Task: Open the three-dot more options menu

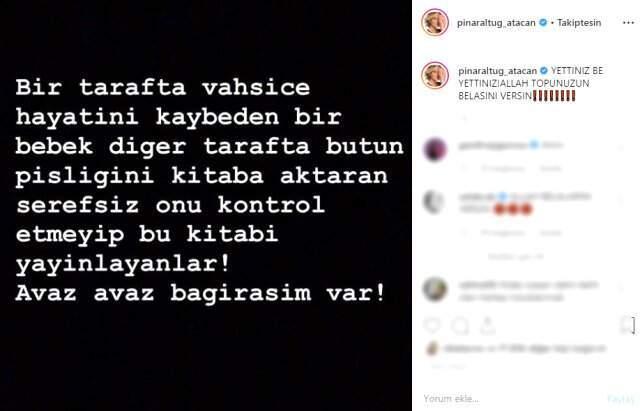Action: click(x=628, y=23)
